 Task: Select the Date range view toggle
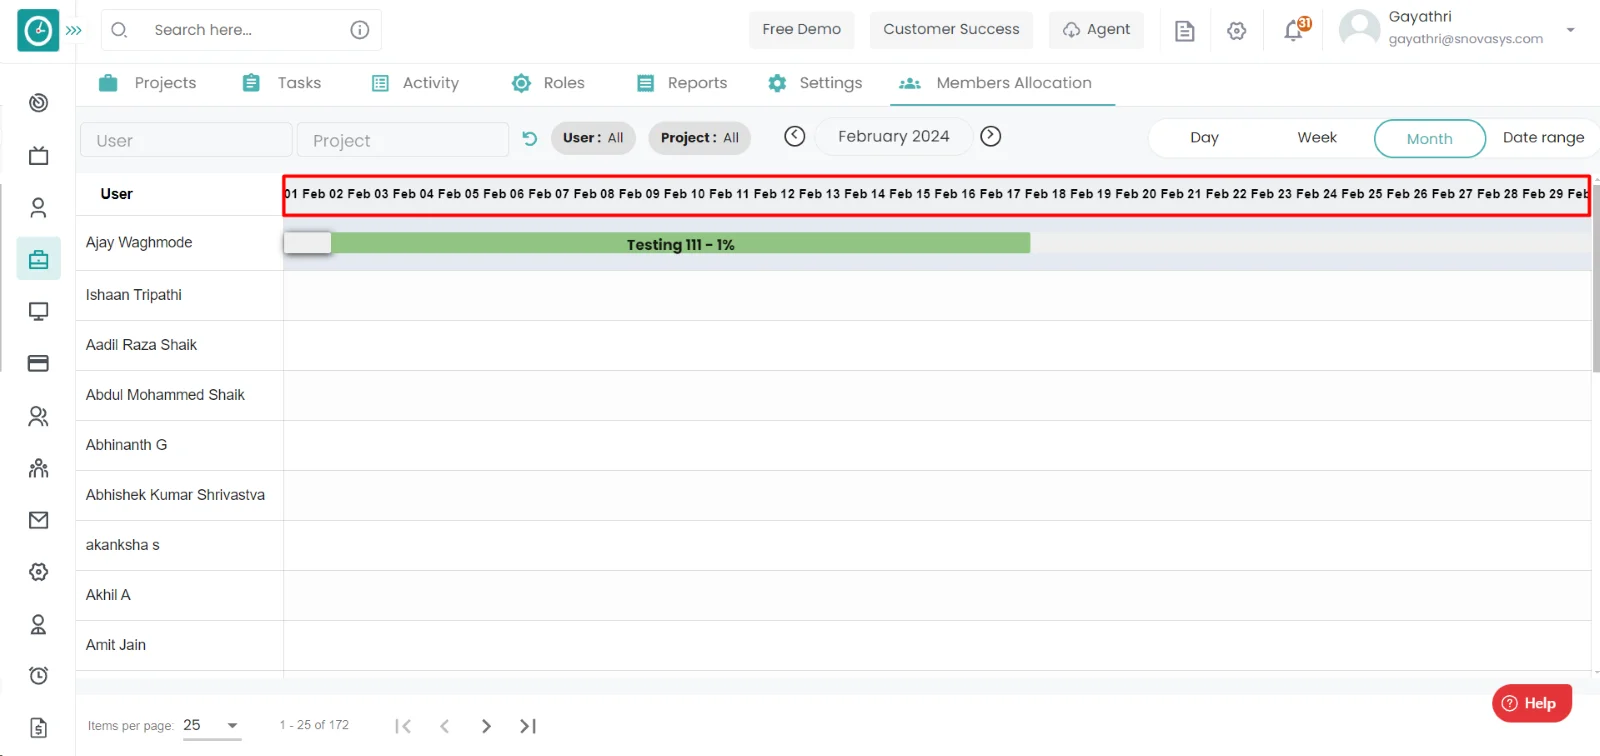(x=1543, y=138)
